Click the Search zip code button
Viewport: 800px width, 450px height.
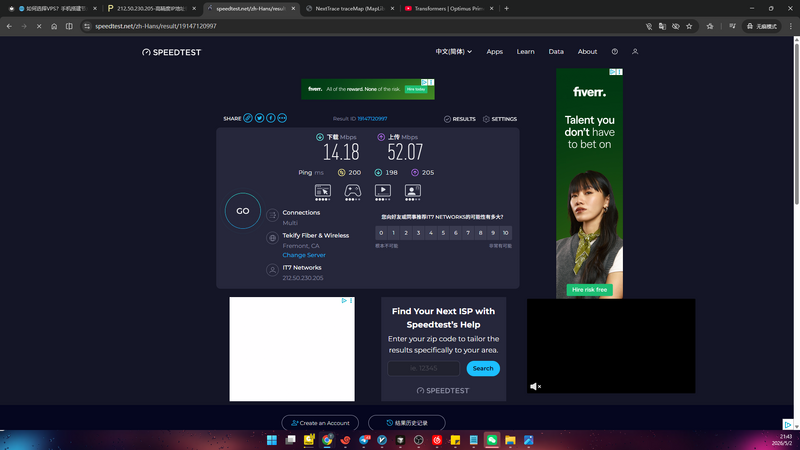(x=483, y=368)
